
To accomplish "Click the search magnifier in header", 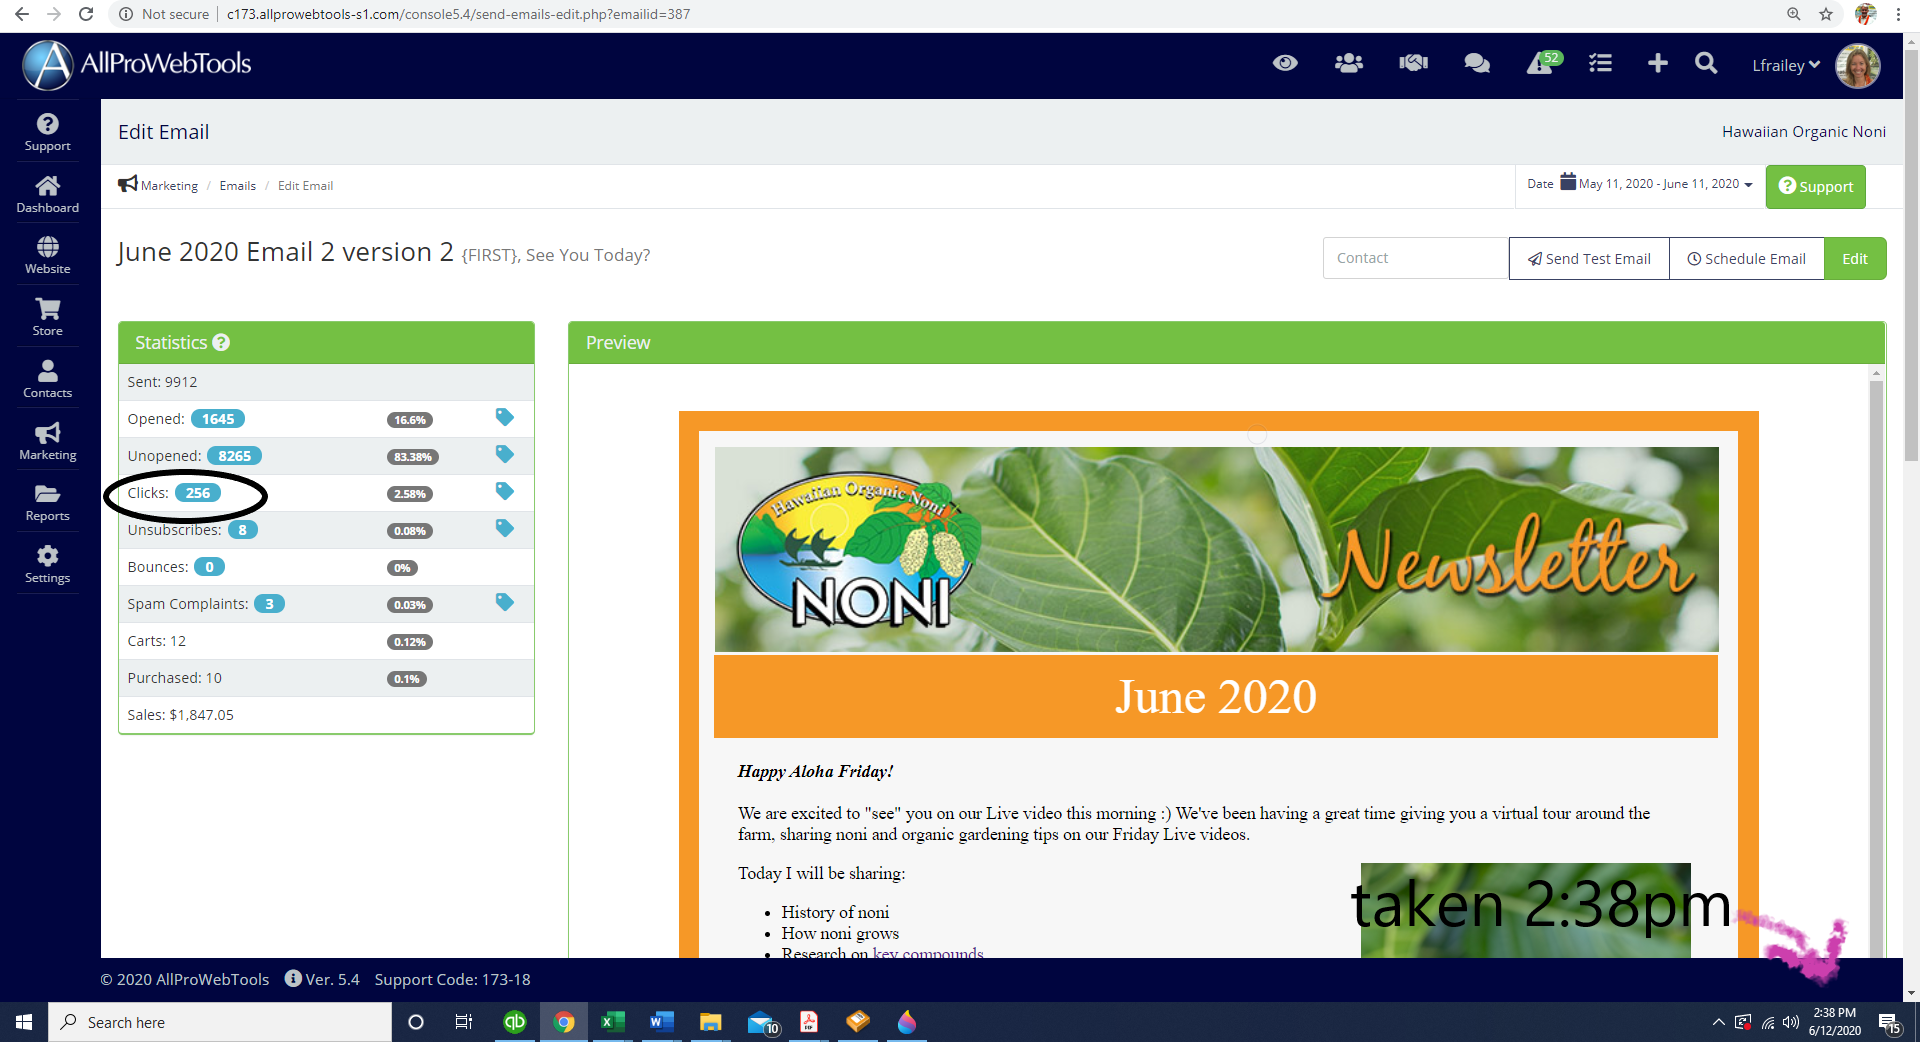I will coord(1706,63).
